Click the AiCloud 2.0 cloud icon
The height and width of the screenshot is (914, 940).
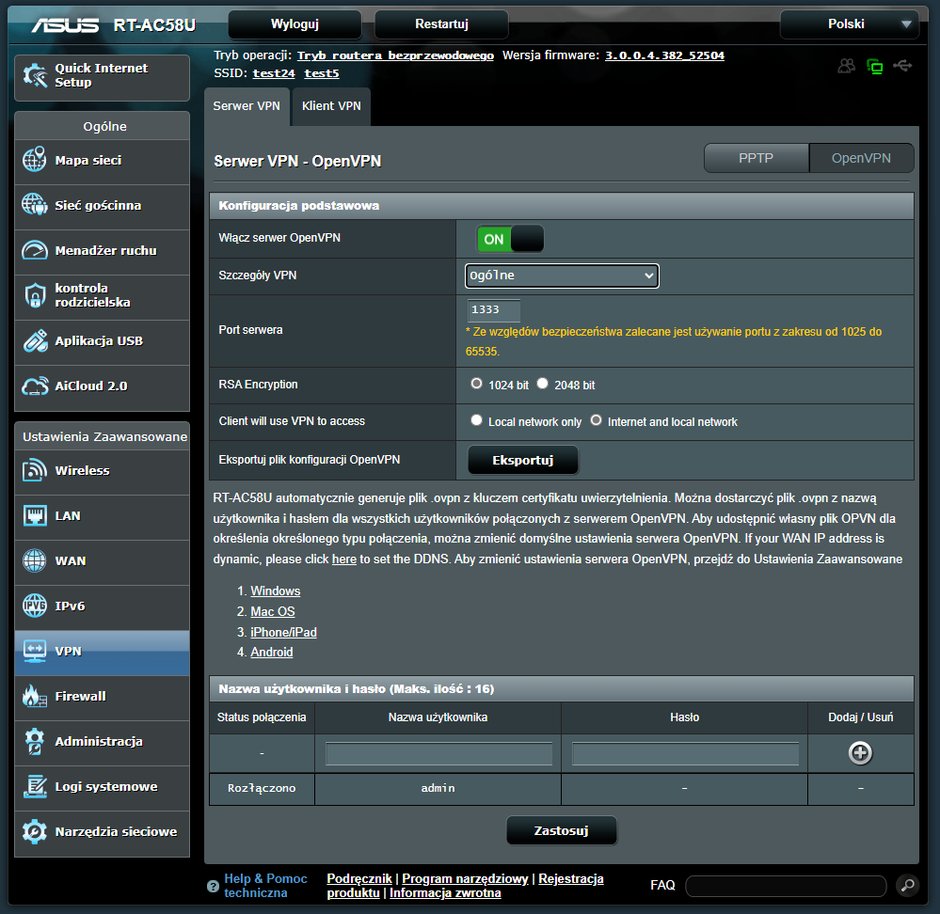coord(34,386)
